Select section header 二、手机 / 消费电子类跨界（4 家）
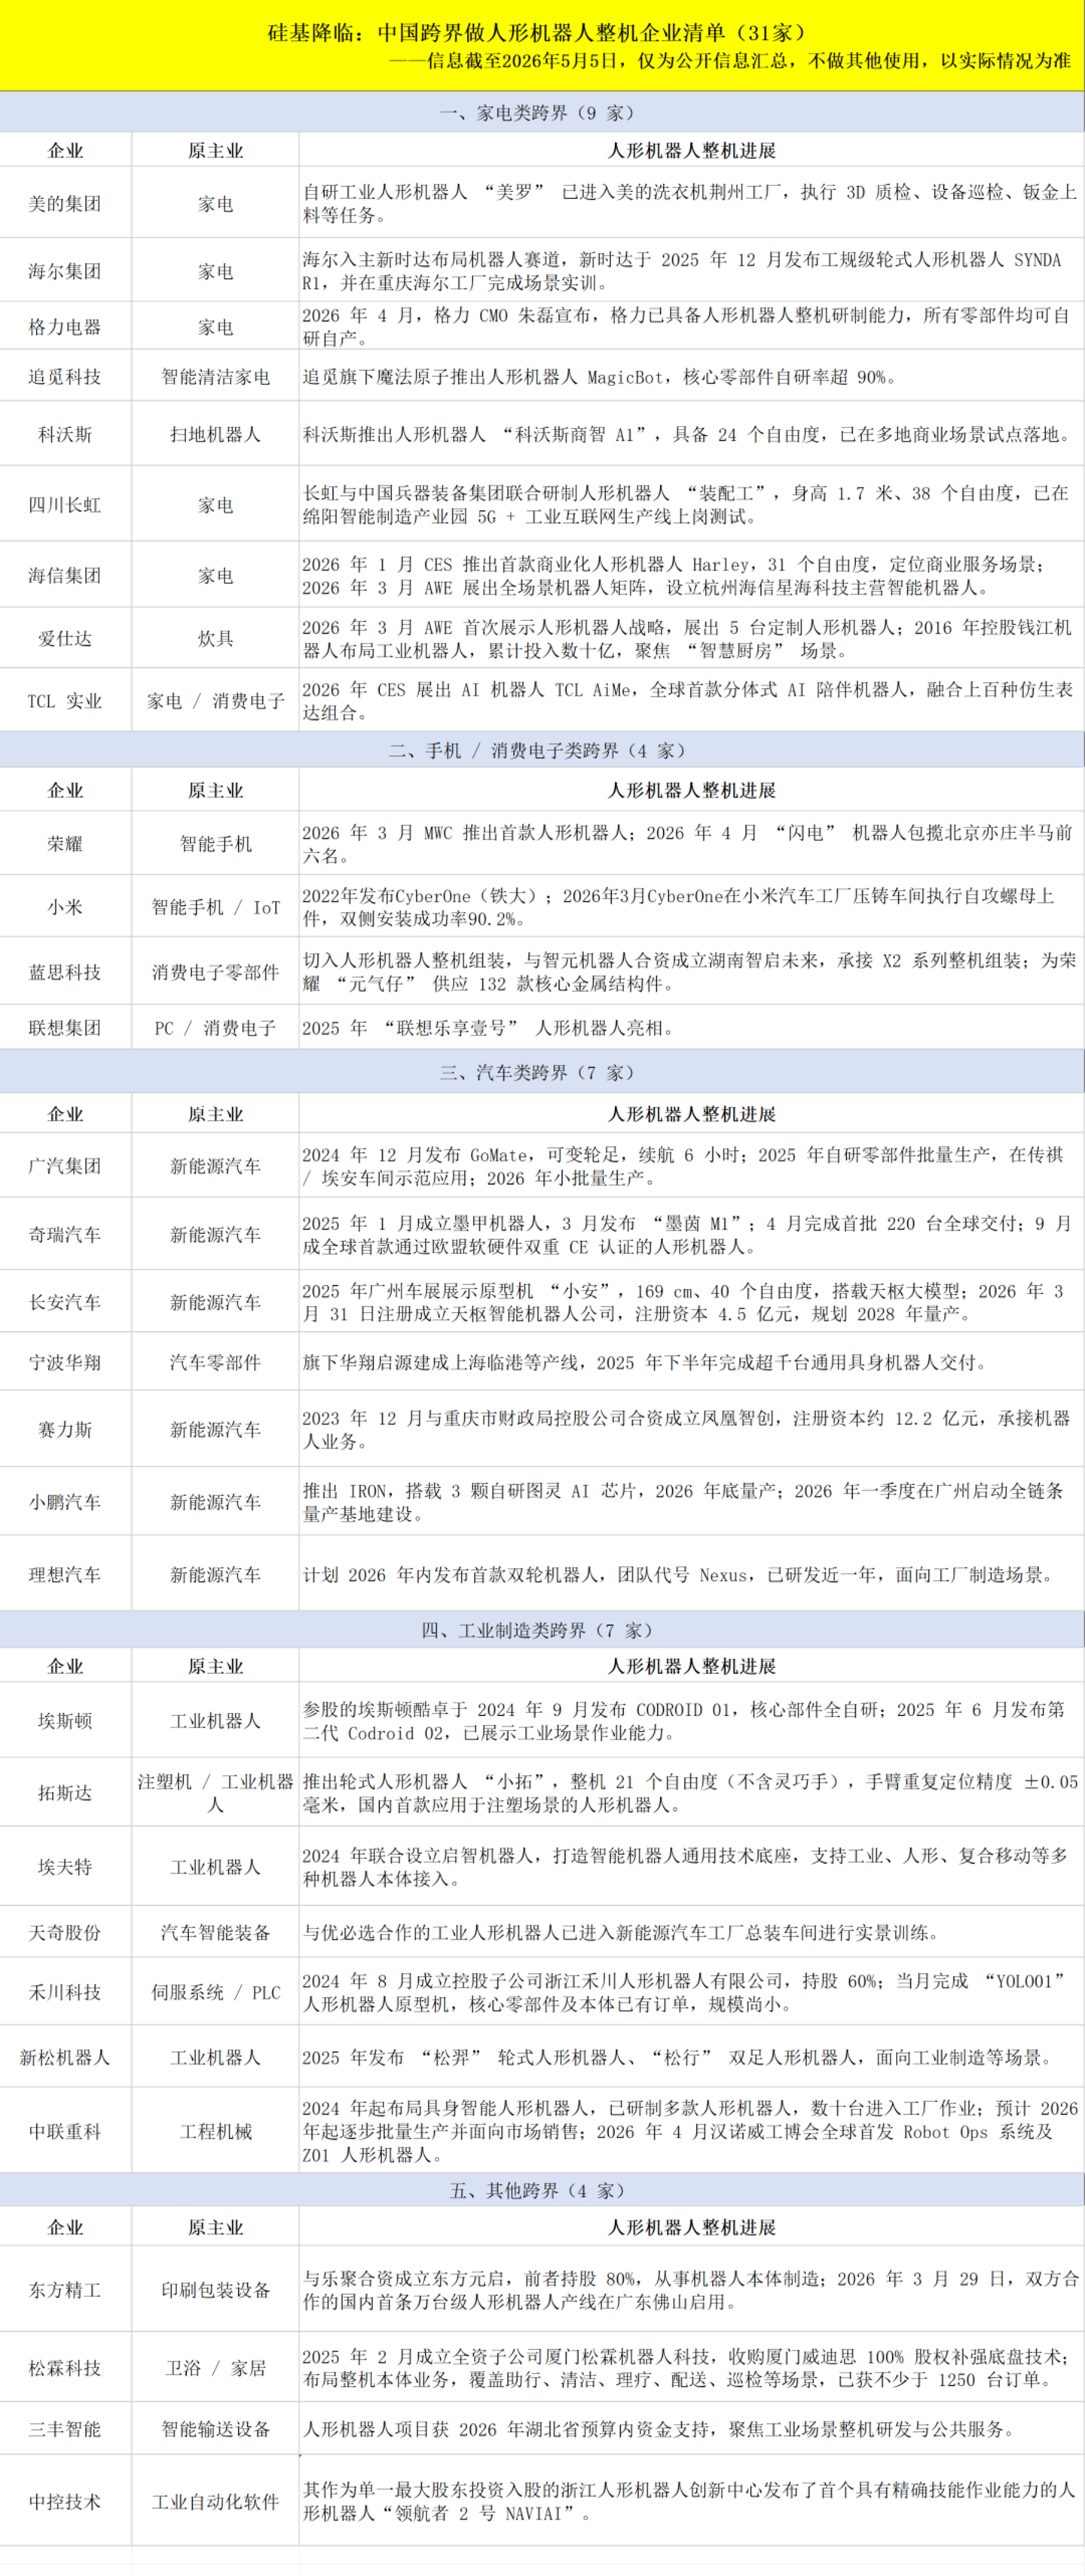The height and width of the screenshot is (2576, 1085). [542, 750]
